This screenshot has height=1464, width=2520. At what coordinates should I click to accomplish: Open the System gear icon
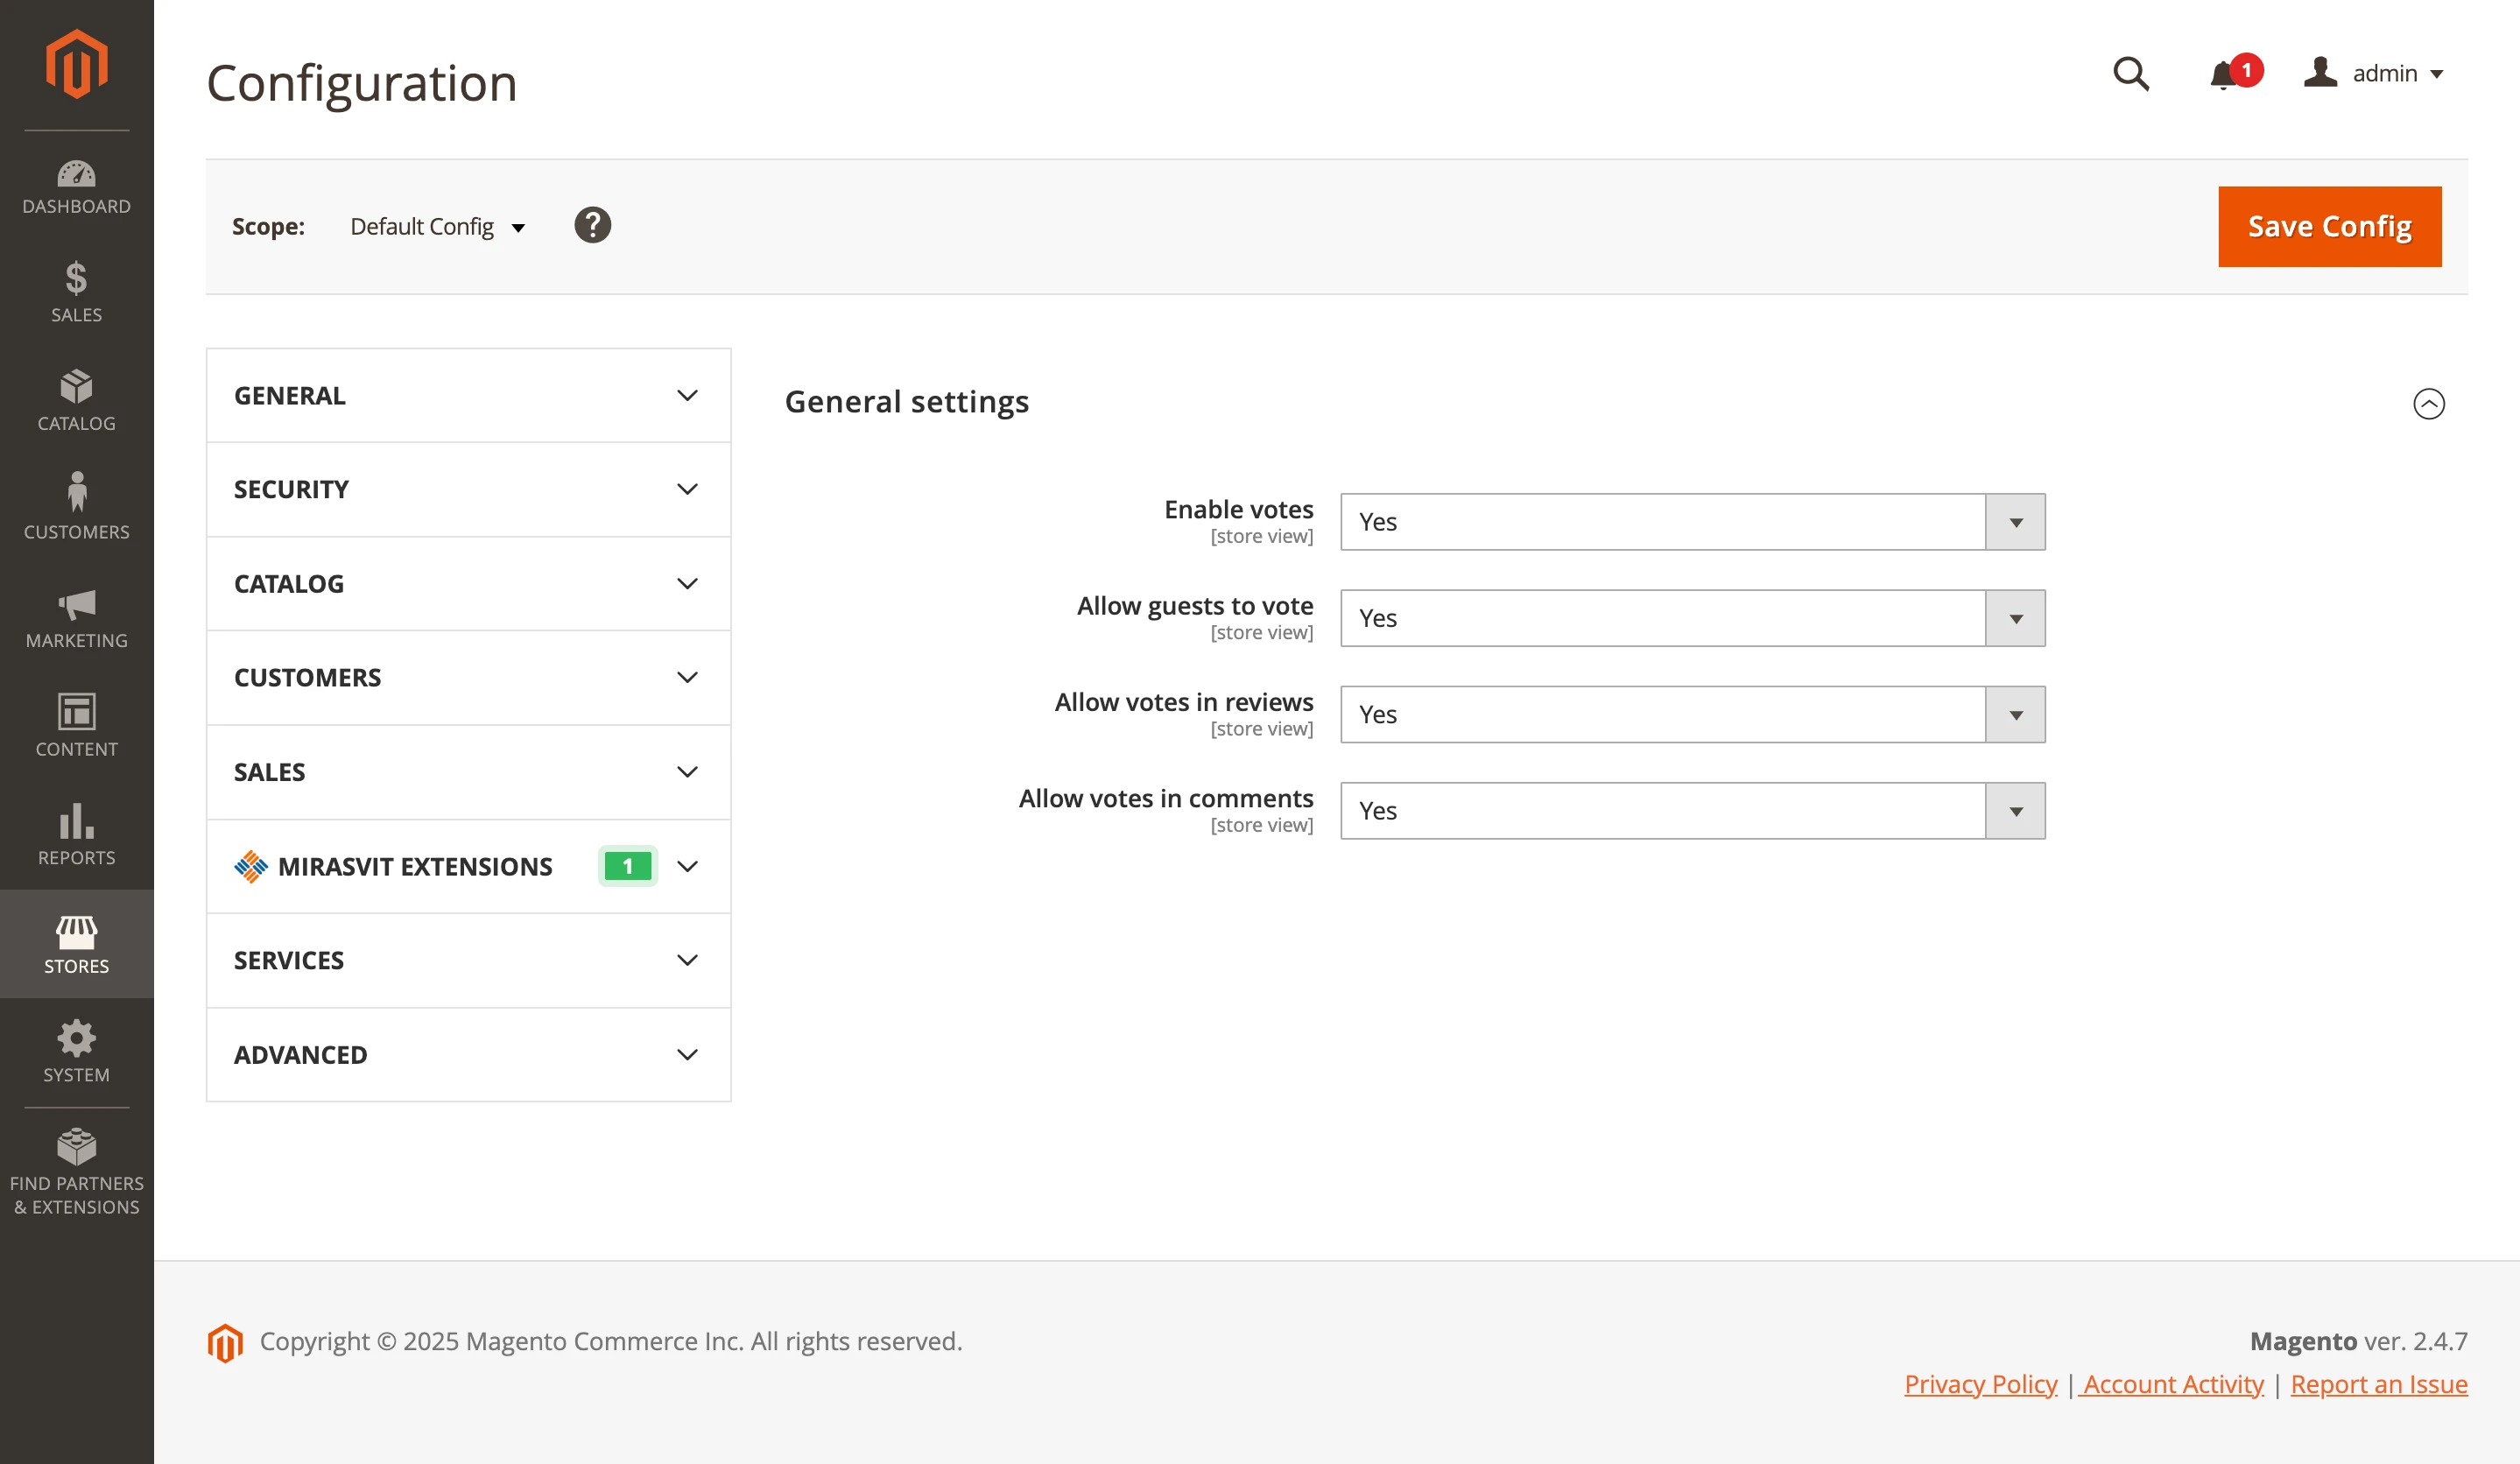76,1040
